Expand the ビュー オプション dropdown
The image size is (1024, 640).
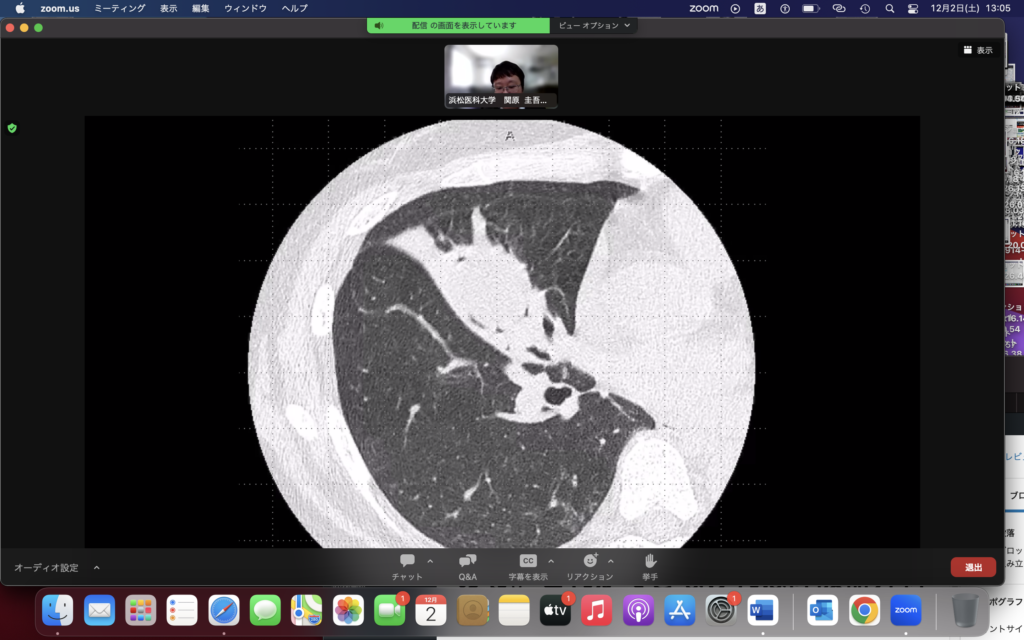pos(595,25)
